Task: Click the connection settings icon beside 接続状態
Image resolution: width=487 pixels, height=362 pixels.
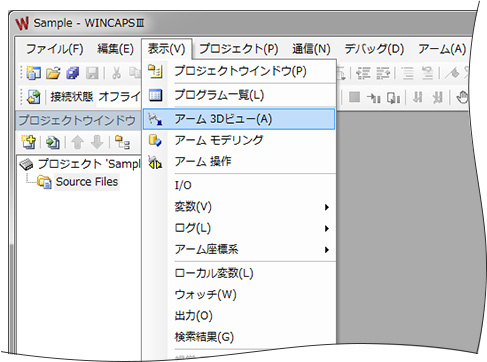Action: pyautogui.click(x=34, y=97)
